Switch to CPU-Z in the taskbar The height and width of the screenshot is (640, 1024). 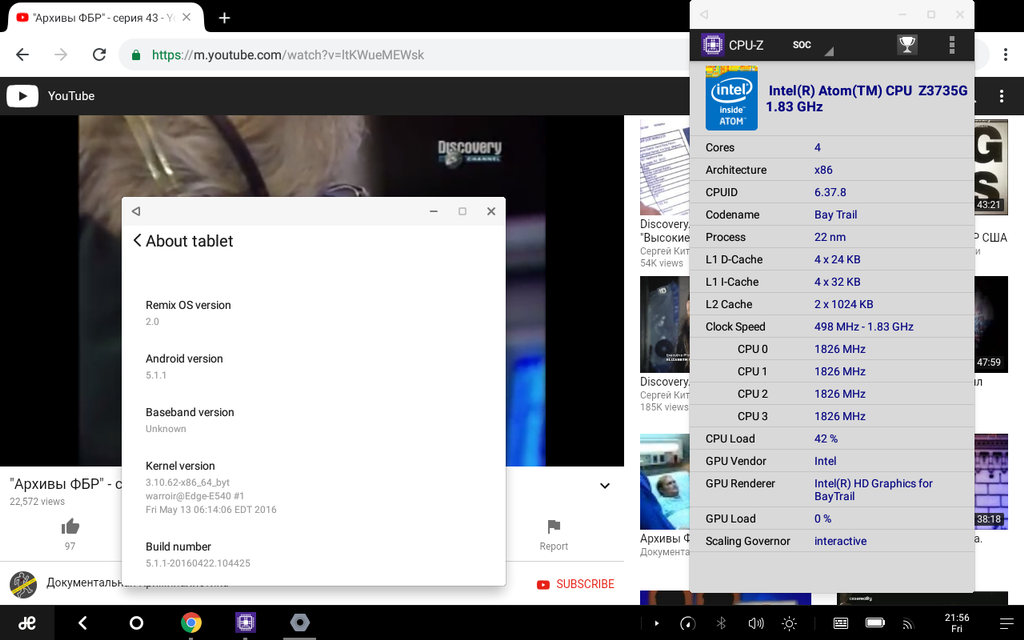tap(246, 622)
